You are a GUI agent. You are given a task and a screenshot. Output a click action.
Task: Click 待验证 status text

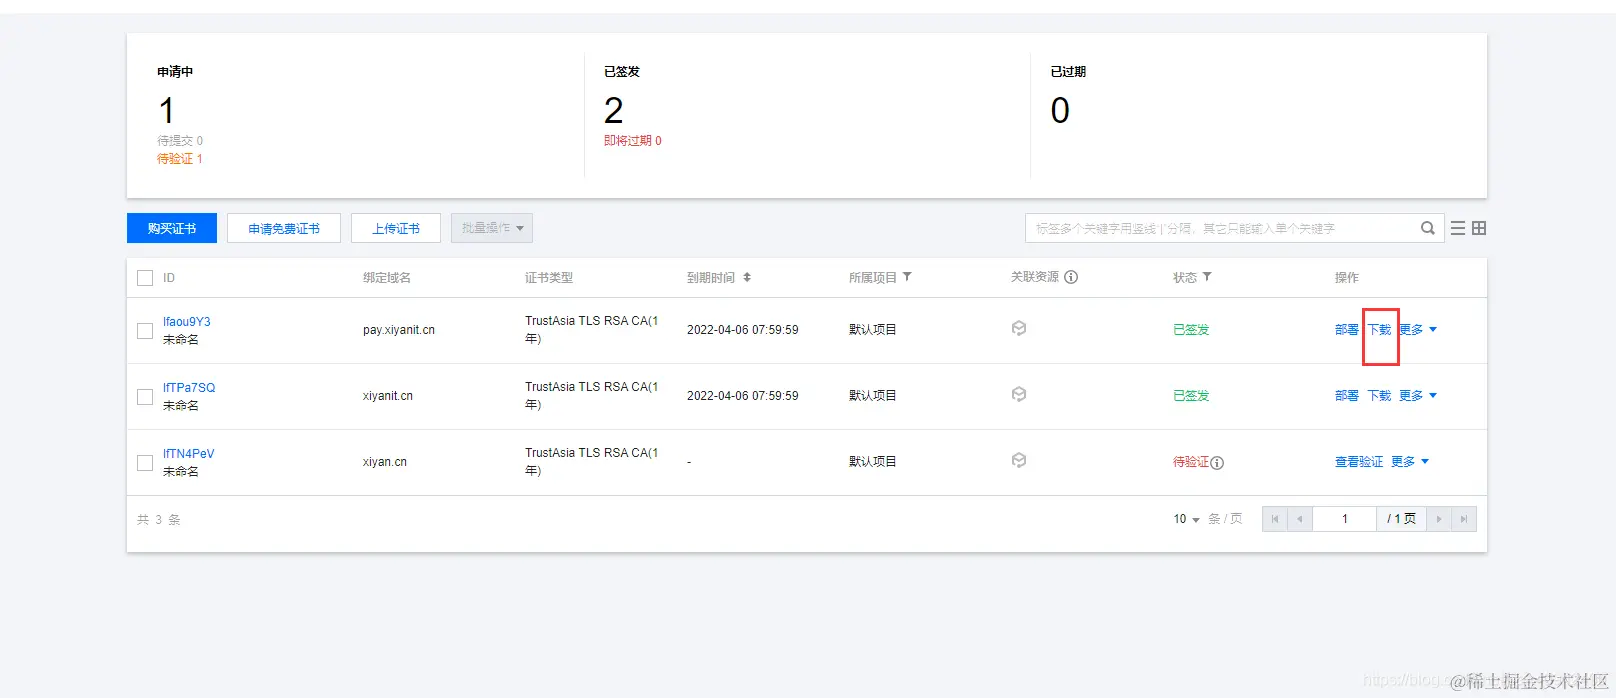coord(1191,461)
